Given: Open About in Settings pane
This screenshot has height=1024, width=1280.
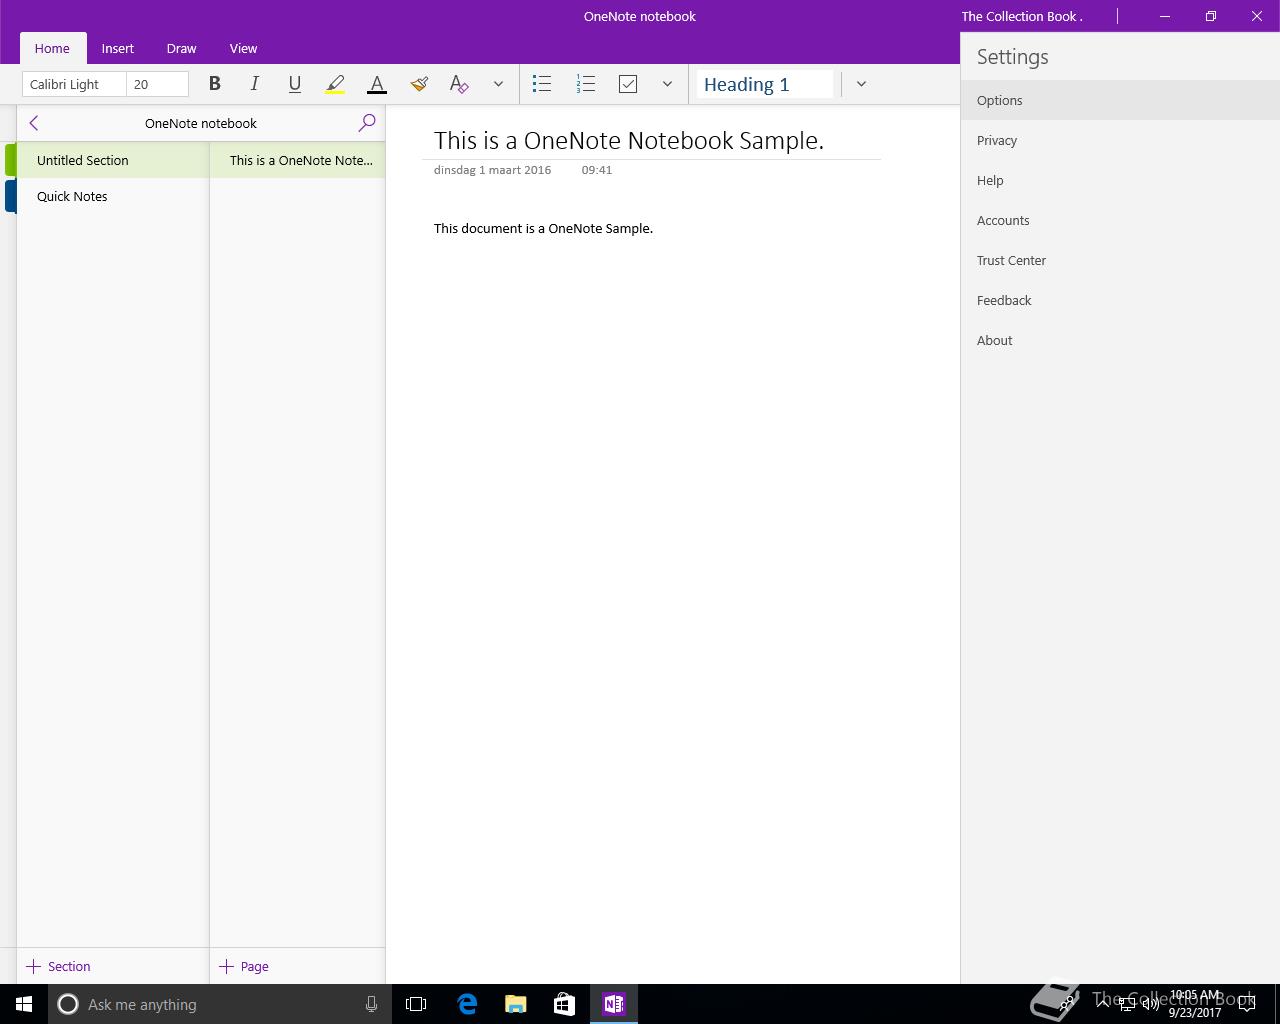Looking at the screenshot, I should [x=1120, y=340].
